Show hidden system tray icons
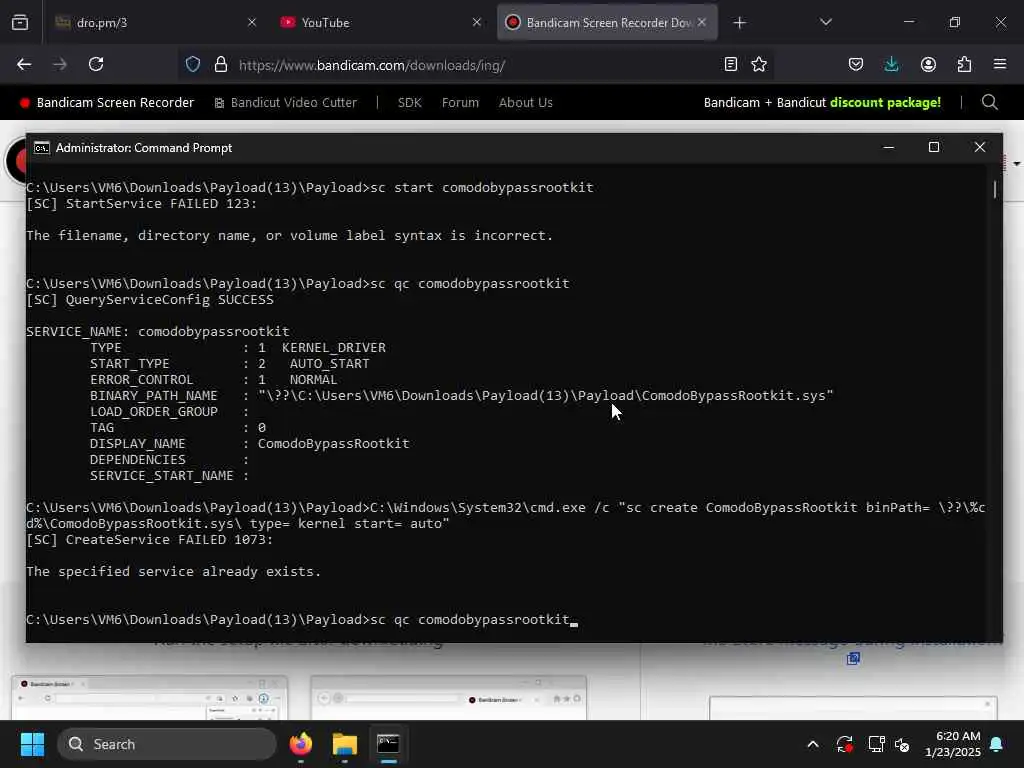1024x768 pixels. (813, 744)
